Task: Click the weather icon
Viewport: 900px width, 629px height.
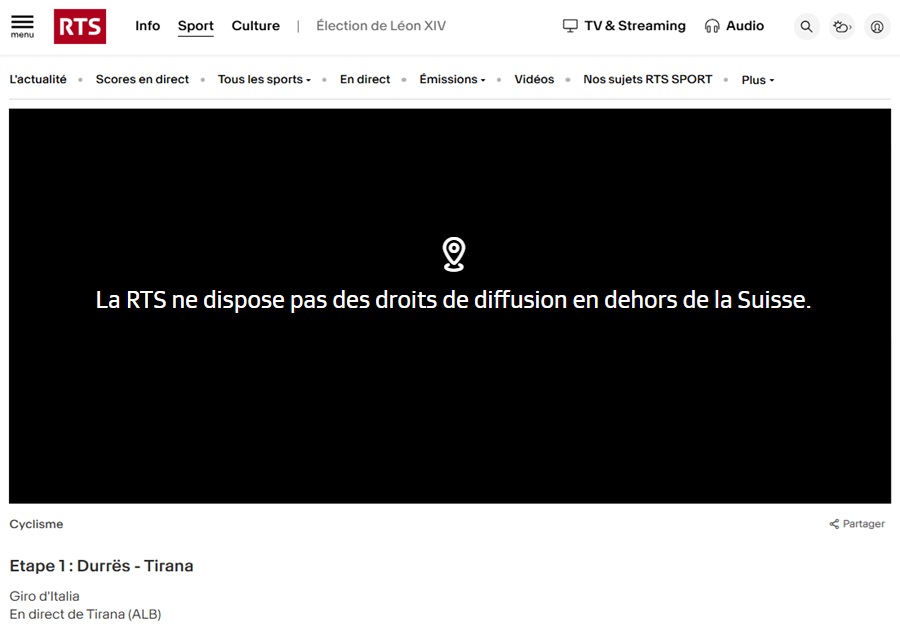Action: click(x=841, y=26)
